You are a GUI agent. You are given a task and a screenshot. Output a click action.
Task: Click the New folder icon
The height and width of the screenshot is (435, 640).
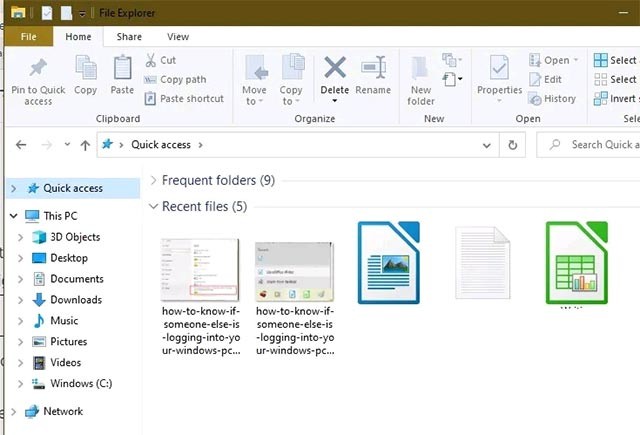421,68
